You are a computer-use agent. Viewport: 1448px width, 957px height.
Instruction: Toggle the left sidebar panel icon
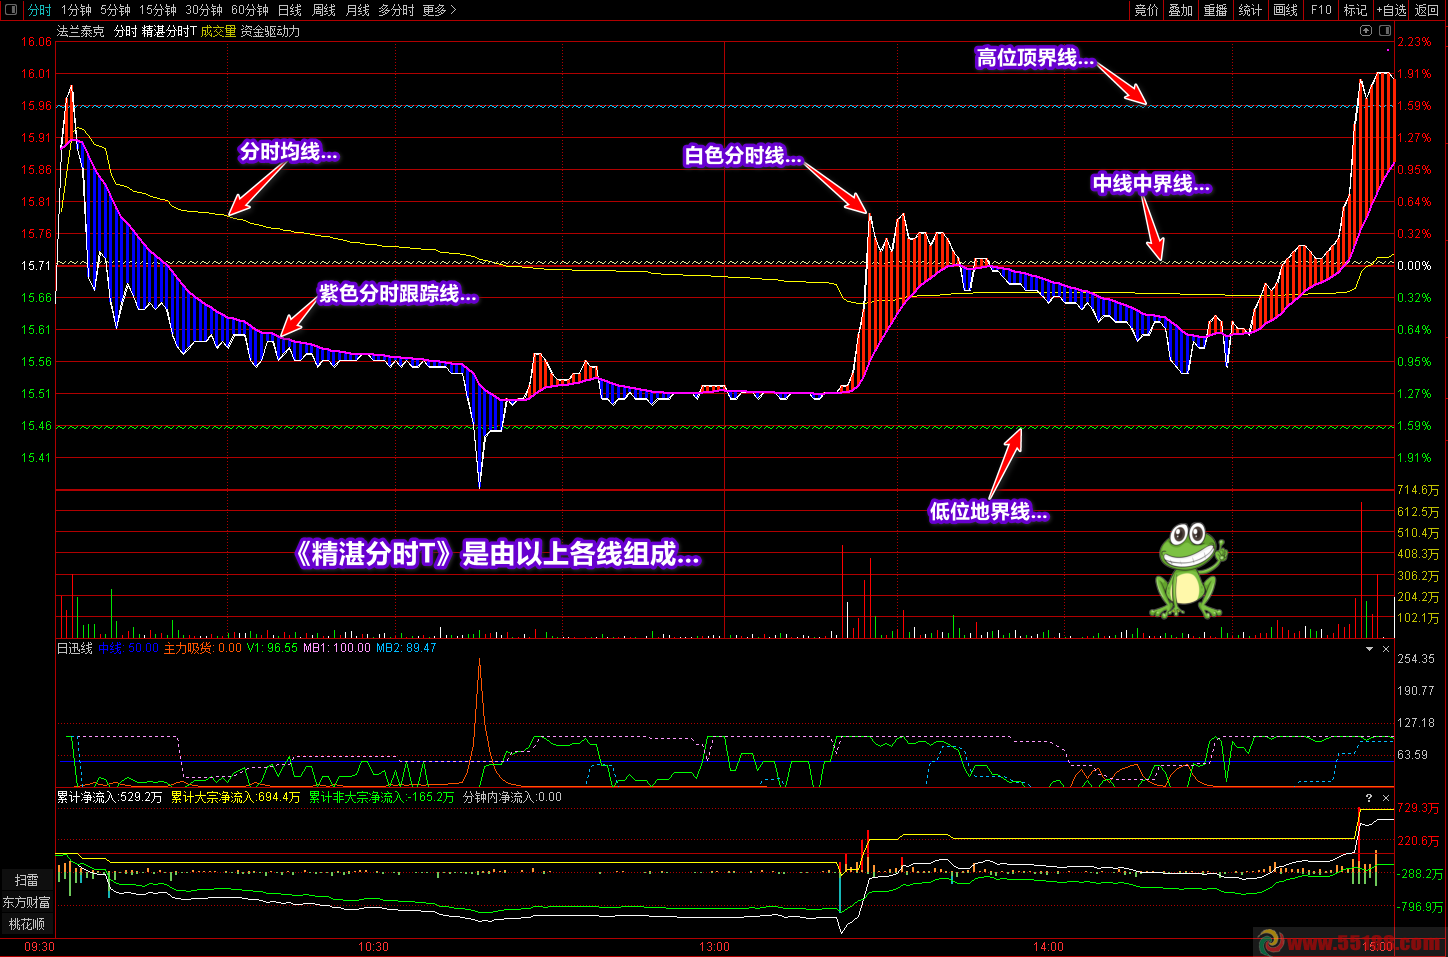tap(12, 10)
